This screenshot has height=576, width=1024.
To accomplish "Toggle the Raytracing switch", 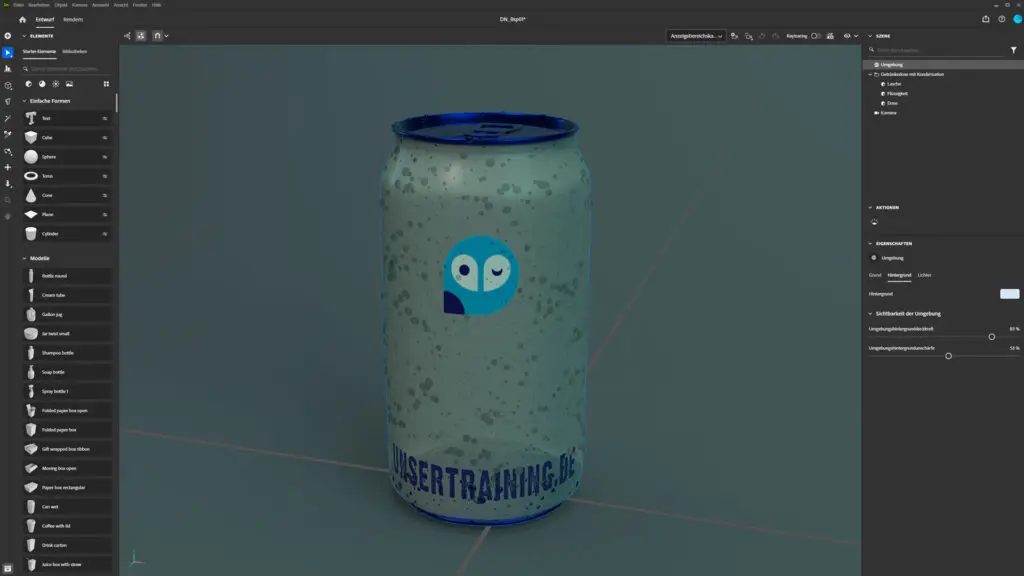I will [815, 36].
